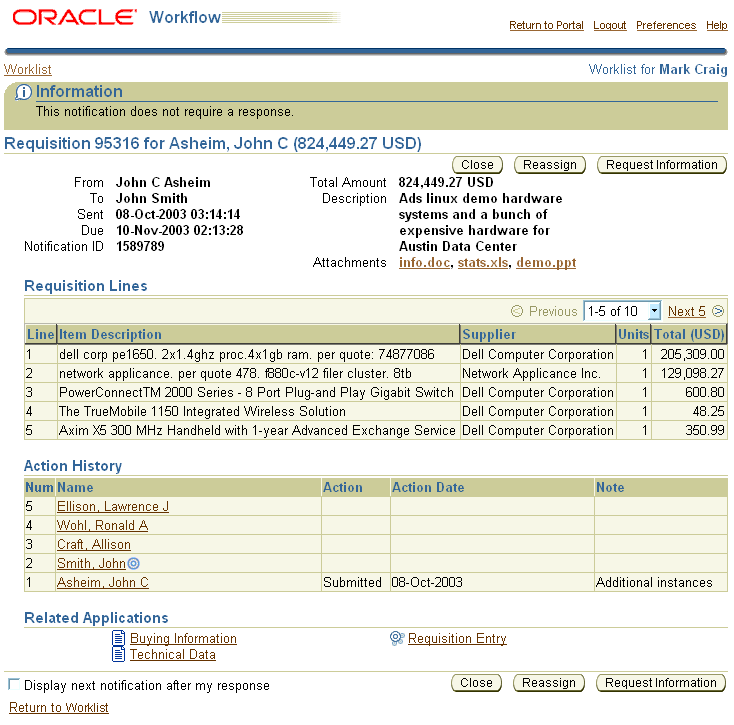This screenshot has height=725, width=734.
Task: Click the Previous pagination link text
Action: [x=553, y=311]
